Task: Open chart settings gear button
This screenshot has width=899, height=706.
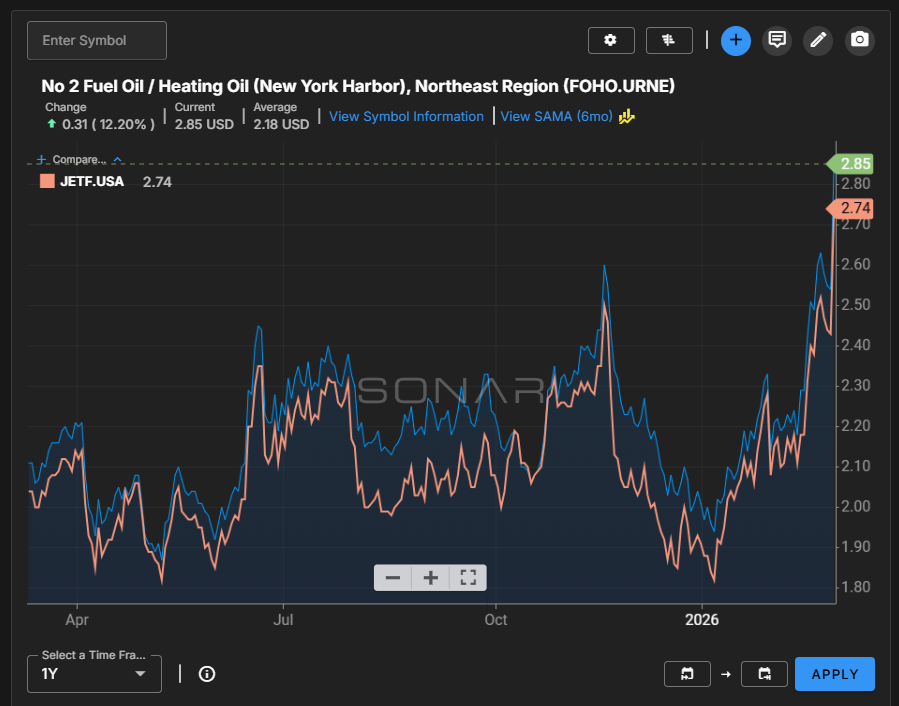Action: 611,41
